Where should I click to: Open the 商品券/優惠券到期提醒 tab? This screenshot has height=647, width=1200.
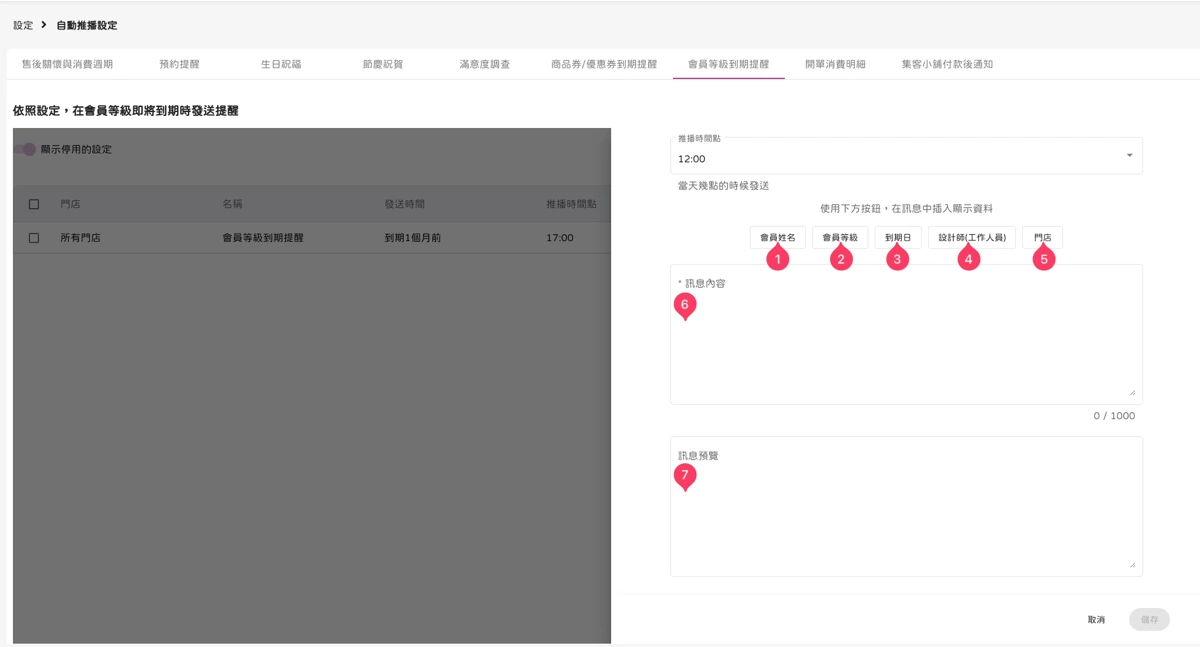(604, 64)
